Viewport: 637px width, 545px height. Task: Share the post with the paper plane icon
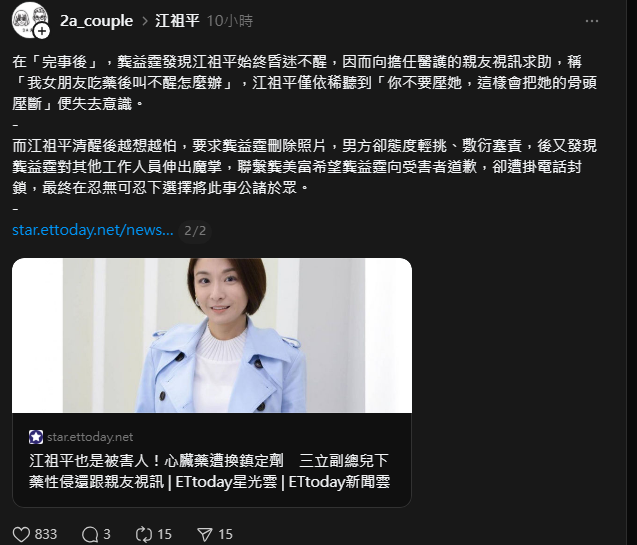[x=204, y=534]
